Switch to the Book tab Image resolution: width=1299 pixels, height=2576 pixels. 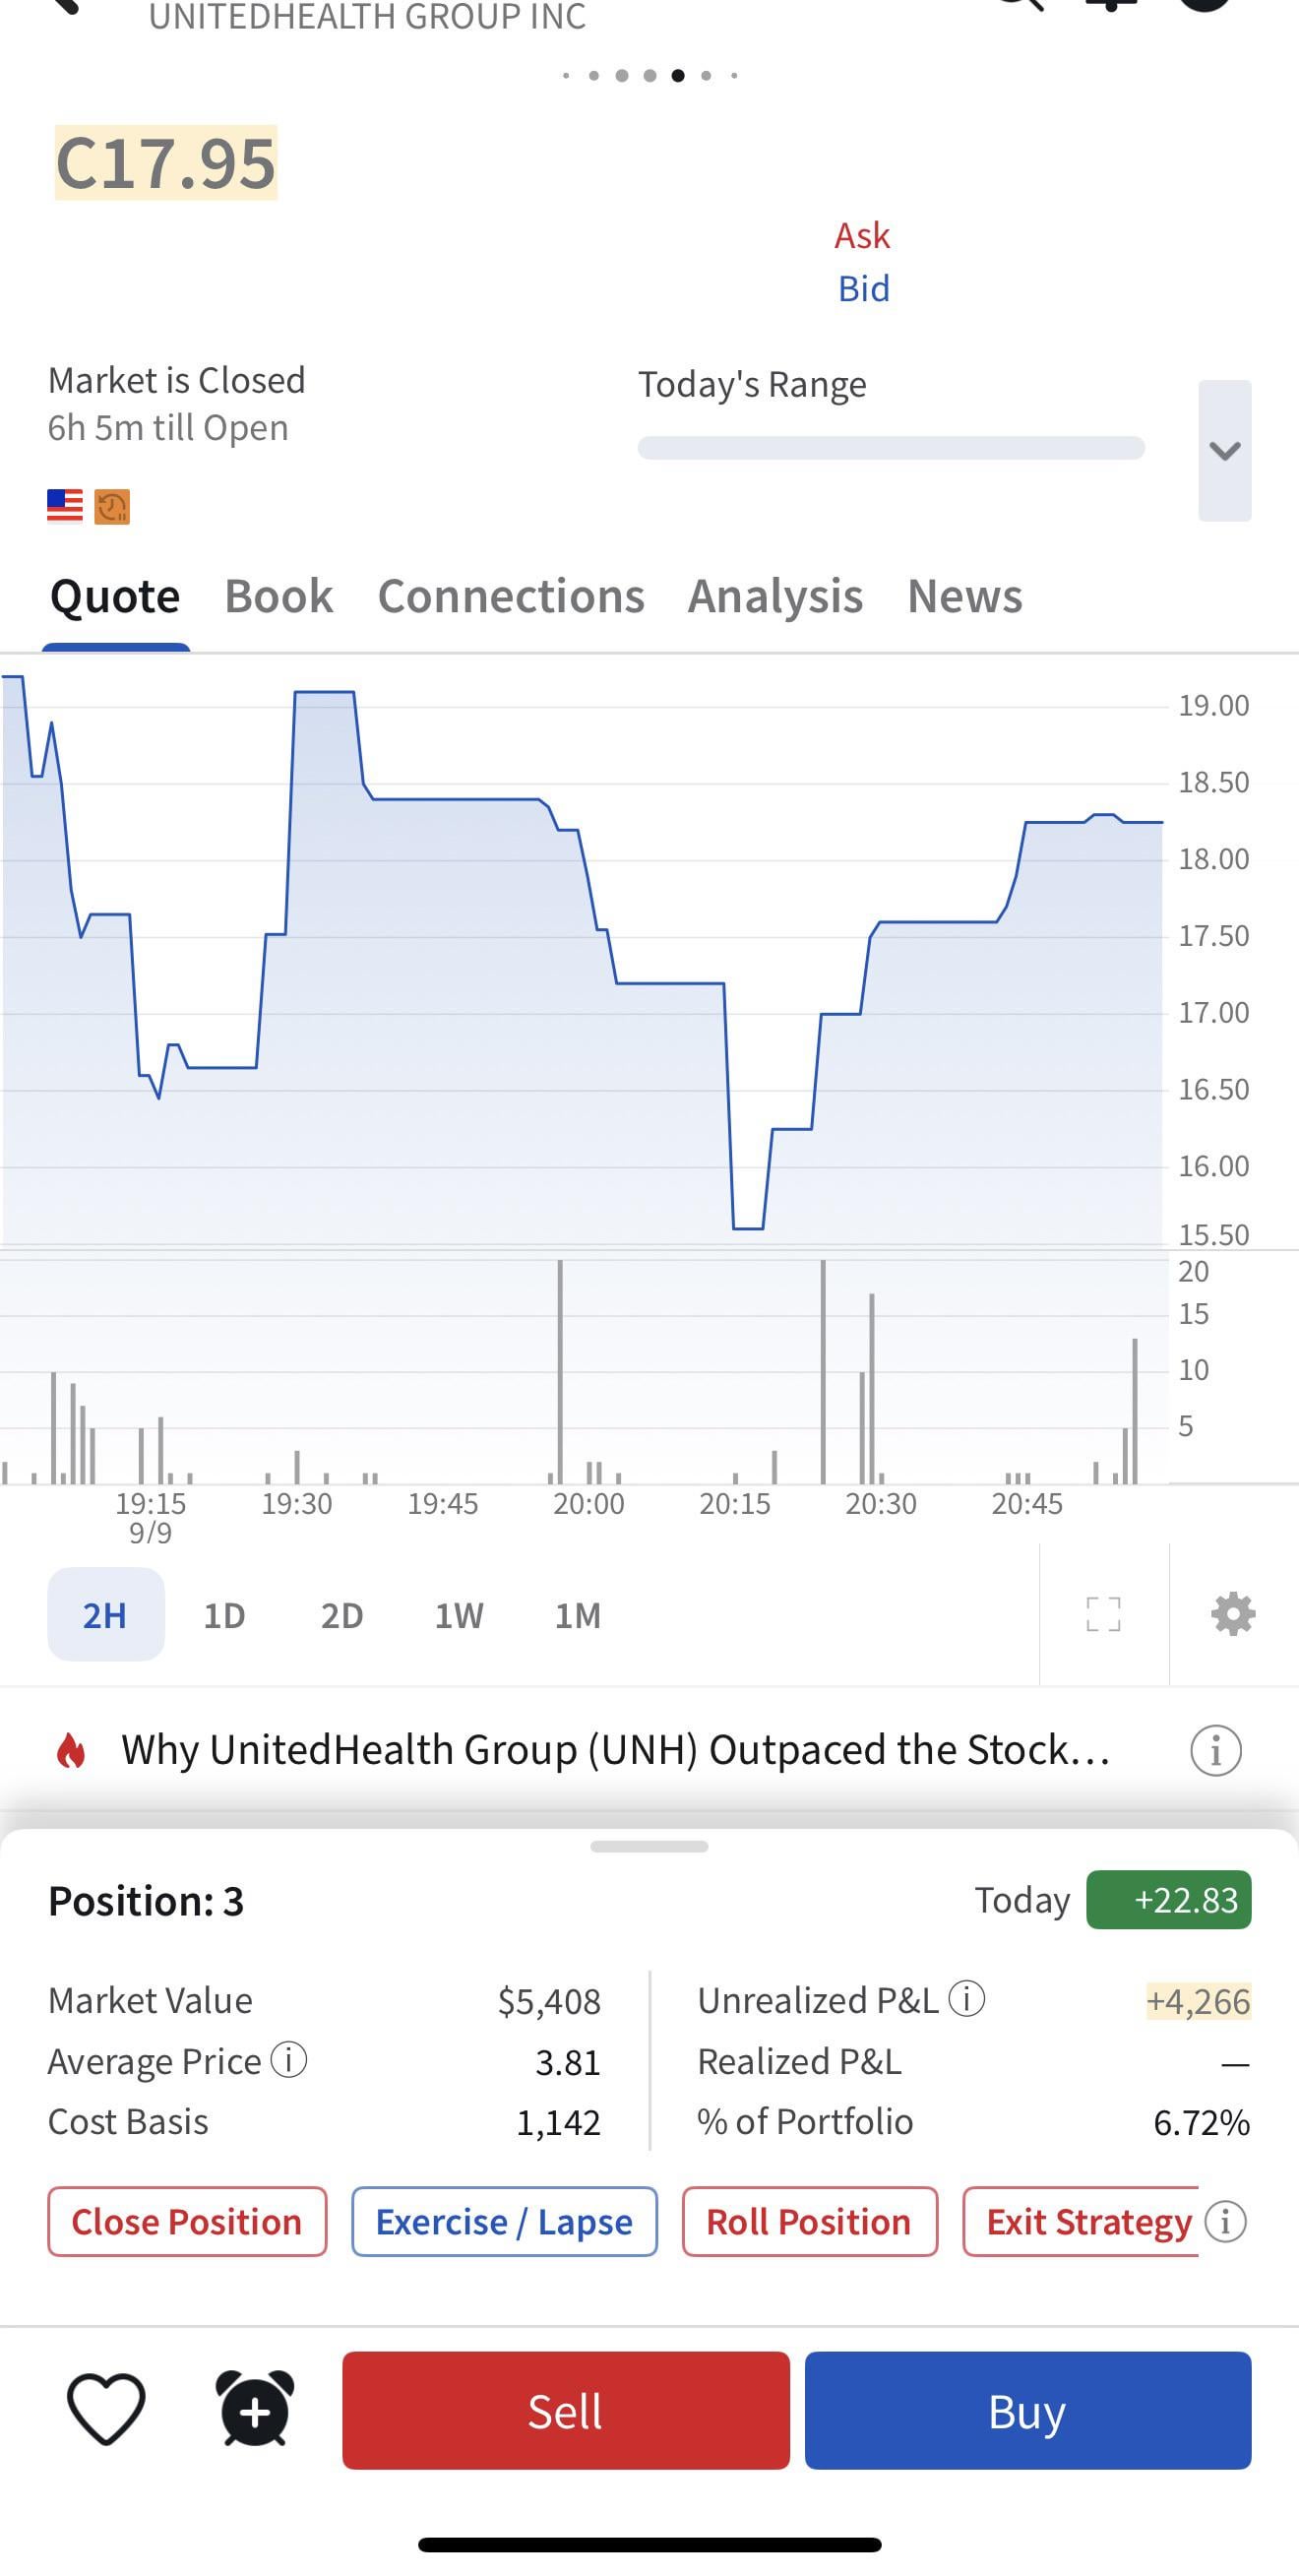click(279, 597)
